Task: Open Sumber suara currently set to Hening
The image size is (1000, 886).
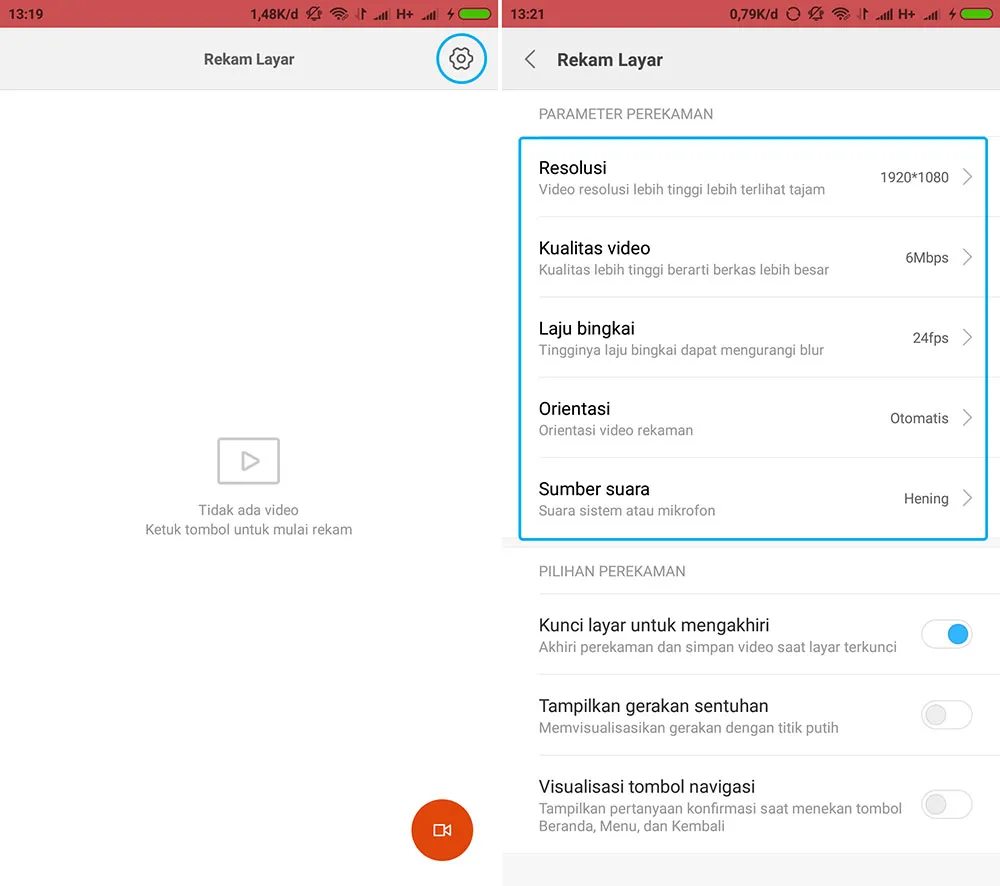Action: click(752, 498)
